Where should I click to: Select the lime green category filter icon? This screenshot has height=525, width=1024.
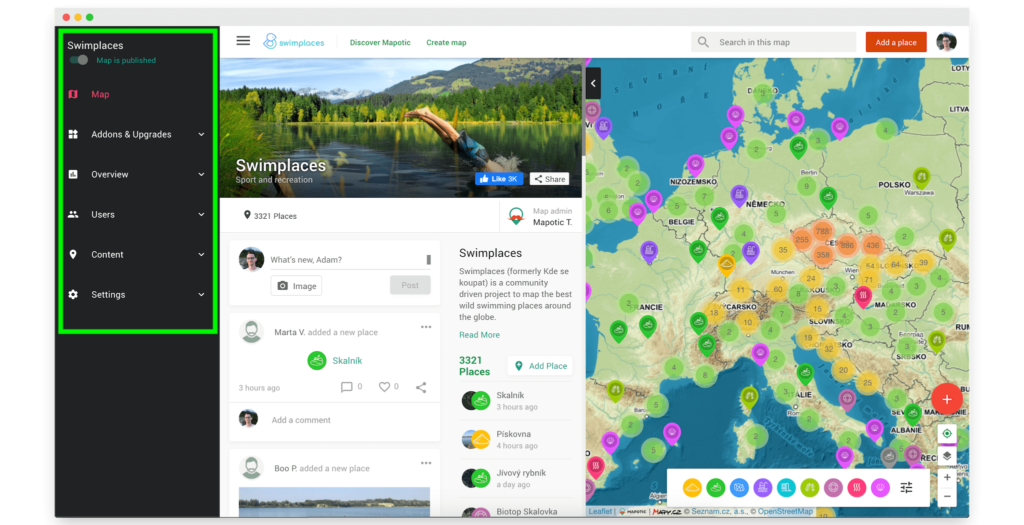tap(810, 487)
